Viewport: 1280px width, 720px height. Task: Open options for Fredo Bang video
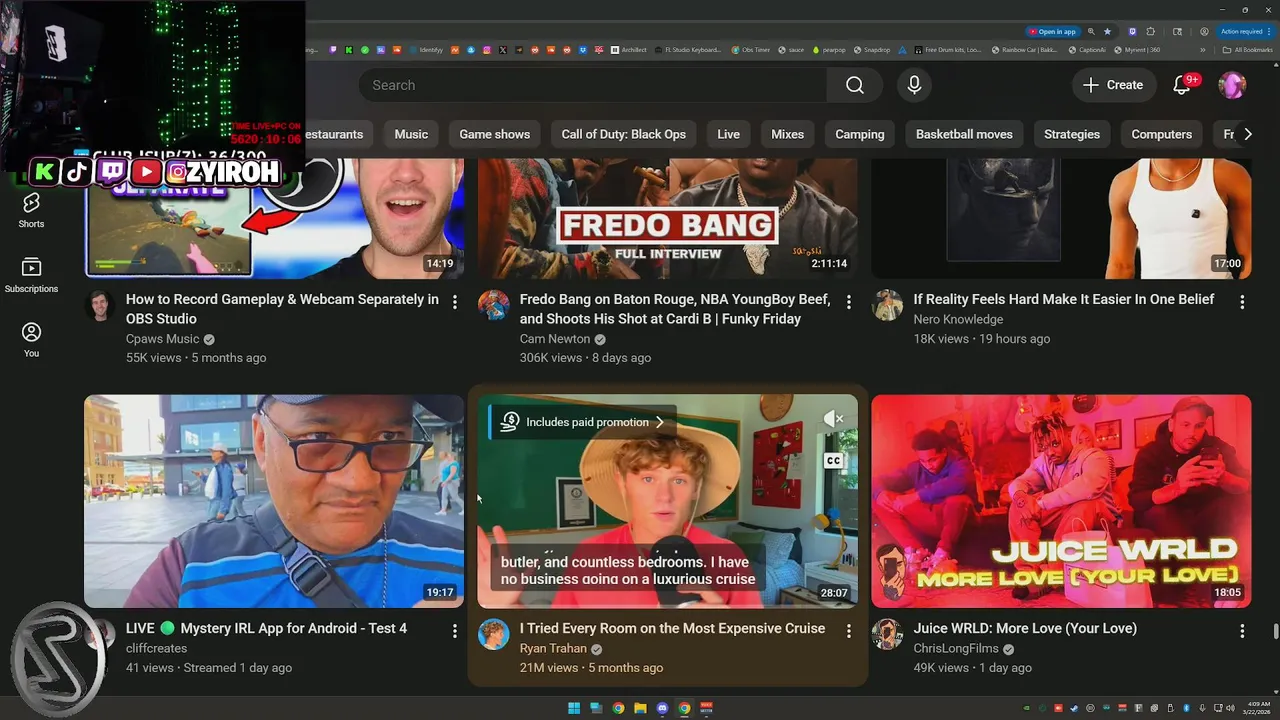(x=848, y=301)
